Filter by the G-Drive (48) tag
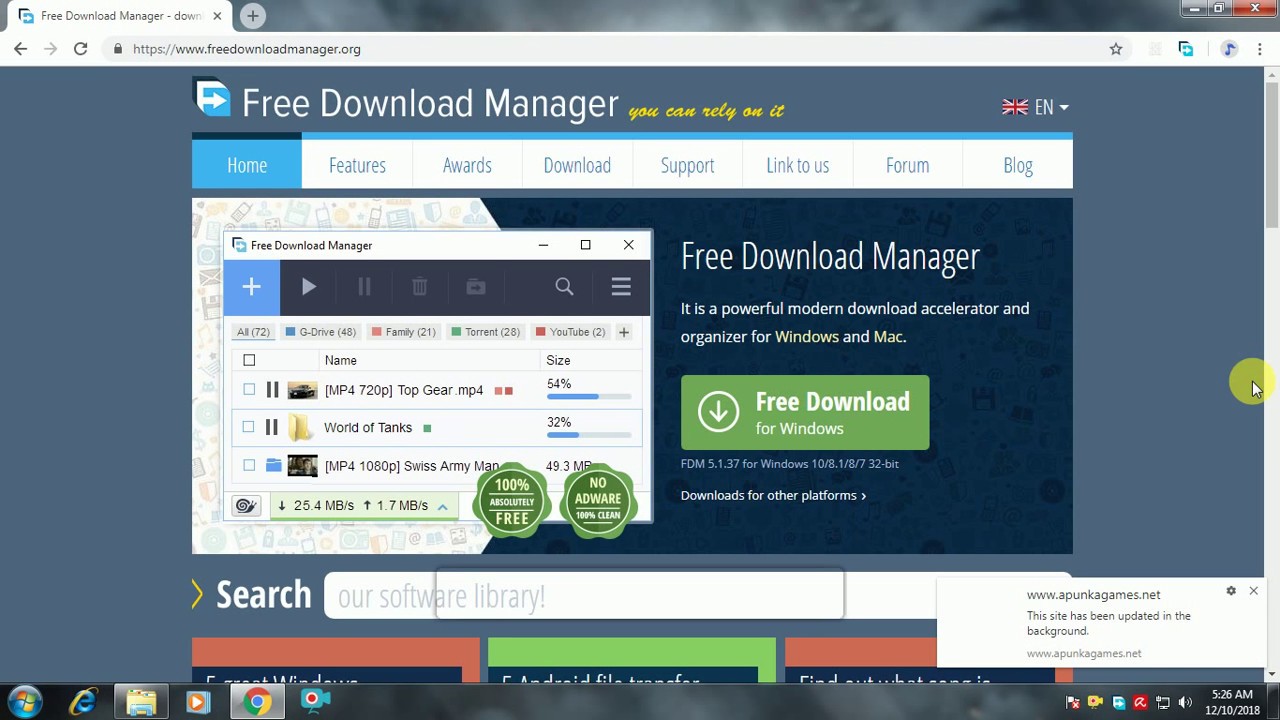Screen dimensions: 1280x720 coord(320,332)
